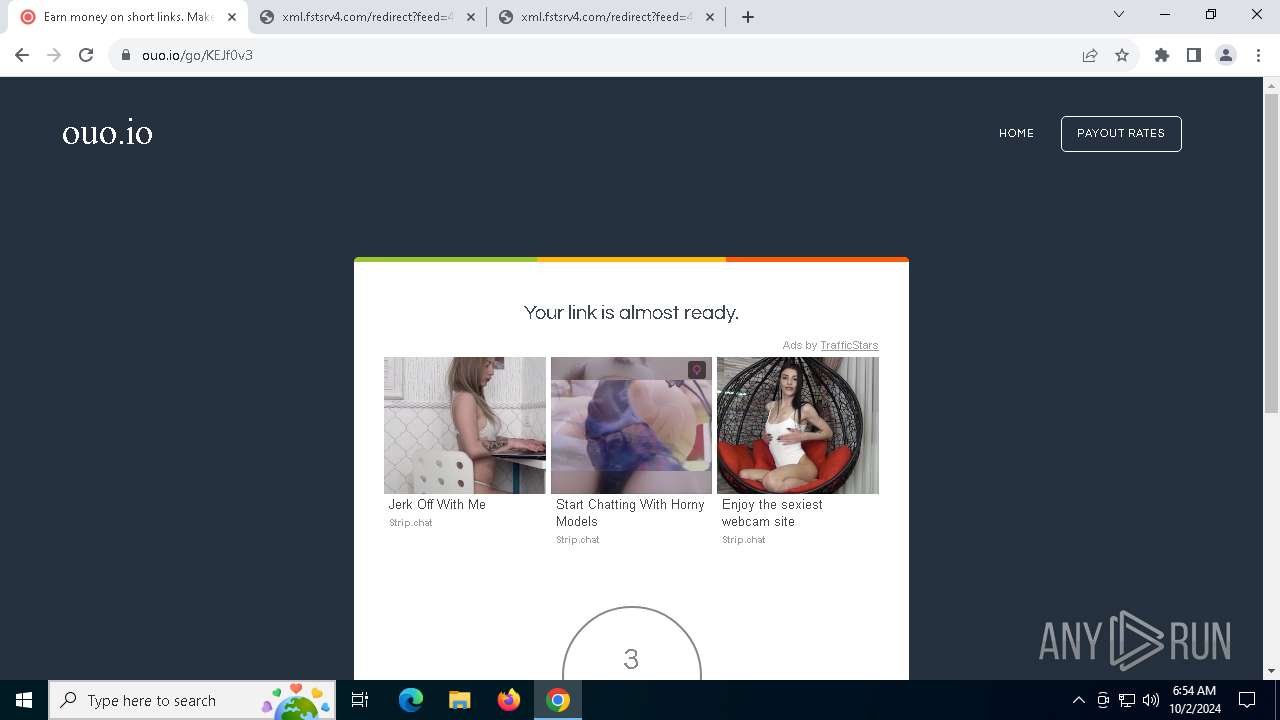
Task: Close the second xml.fstsrv4.com tab
Action: [471, 17]
